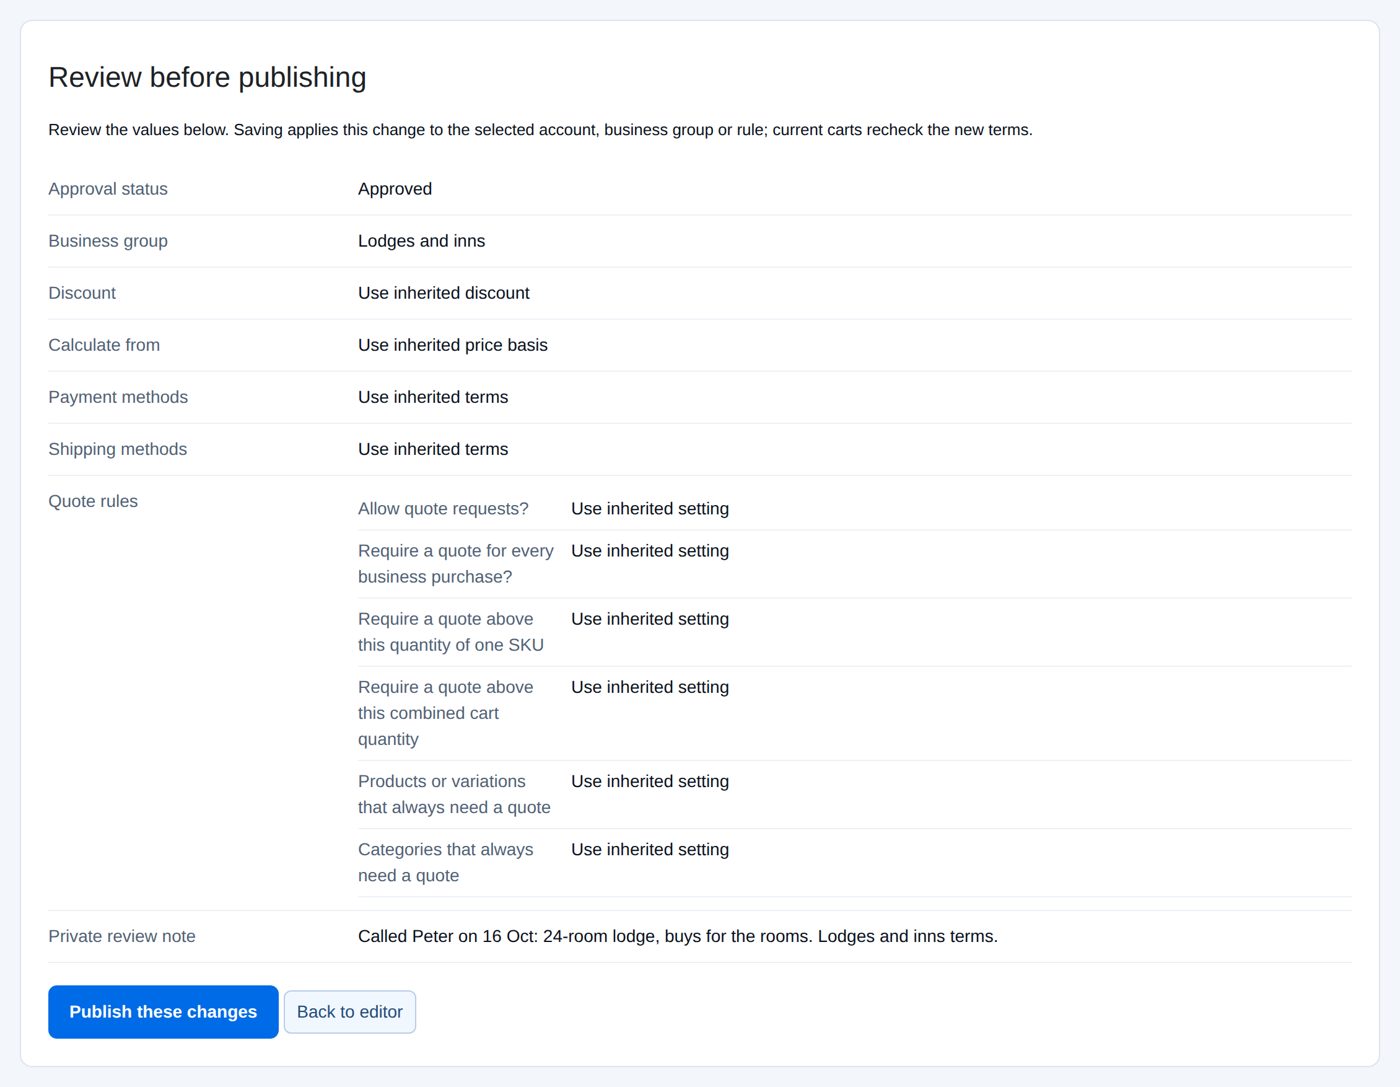
Task: Click the Quote rules label
Action: pos(93,501)
